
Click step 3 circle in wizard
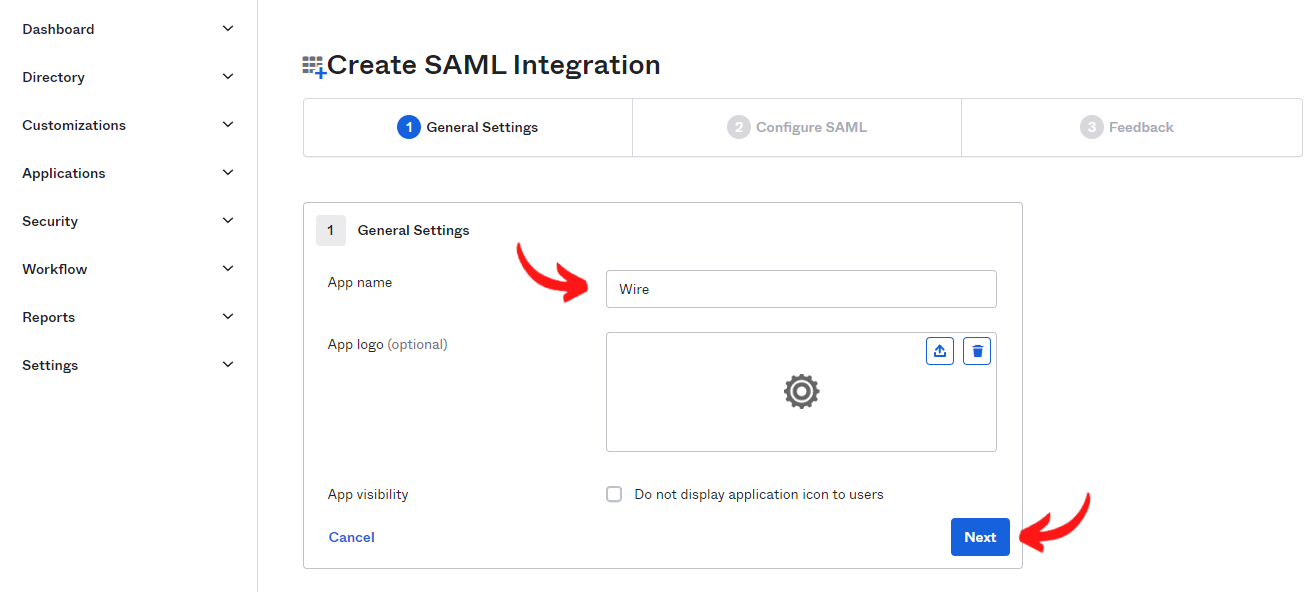tap(1091, 127)
